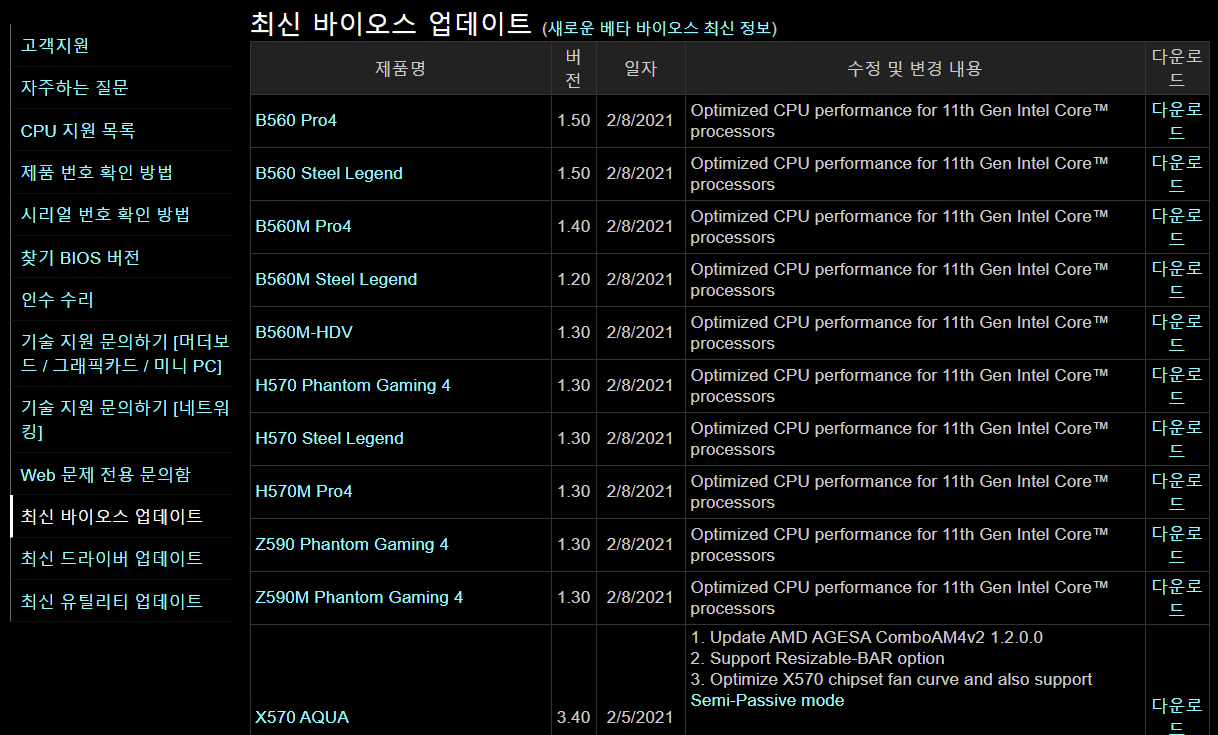Open B560 Pro4 product link
This screenshot has width=1218, height=735.
pyautogui.click(x=296, y=120)
